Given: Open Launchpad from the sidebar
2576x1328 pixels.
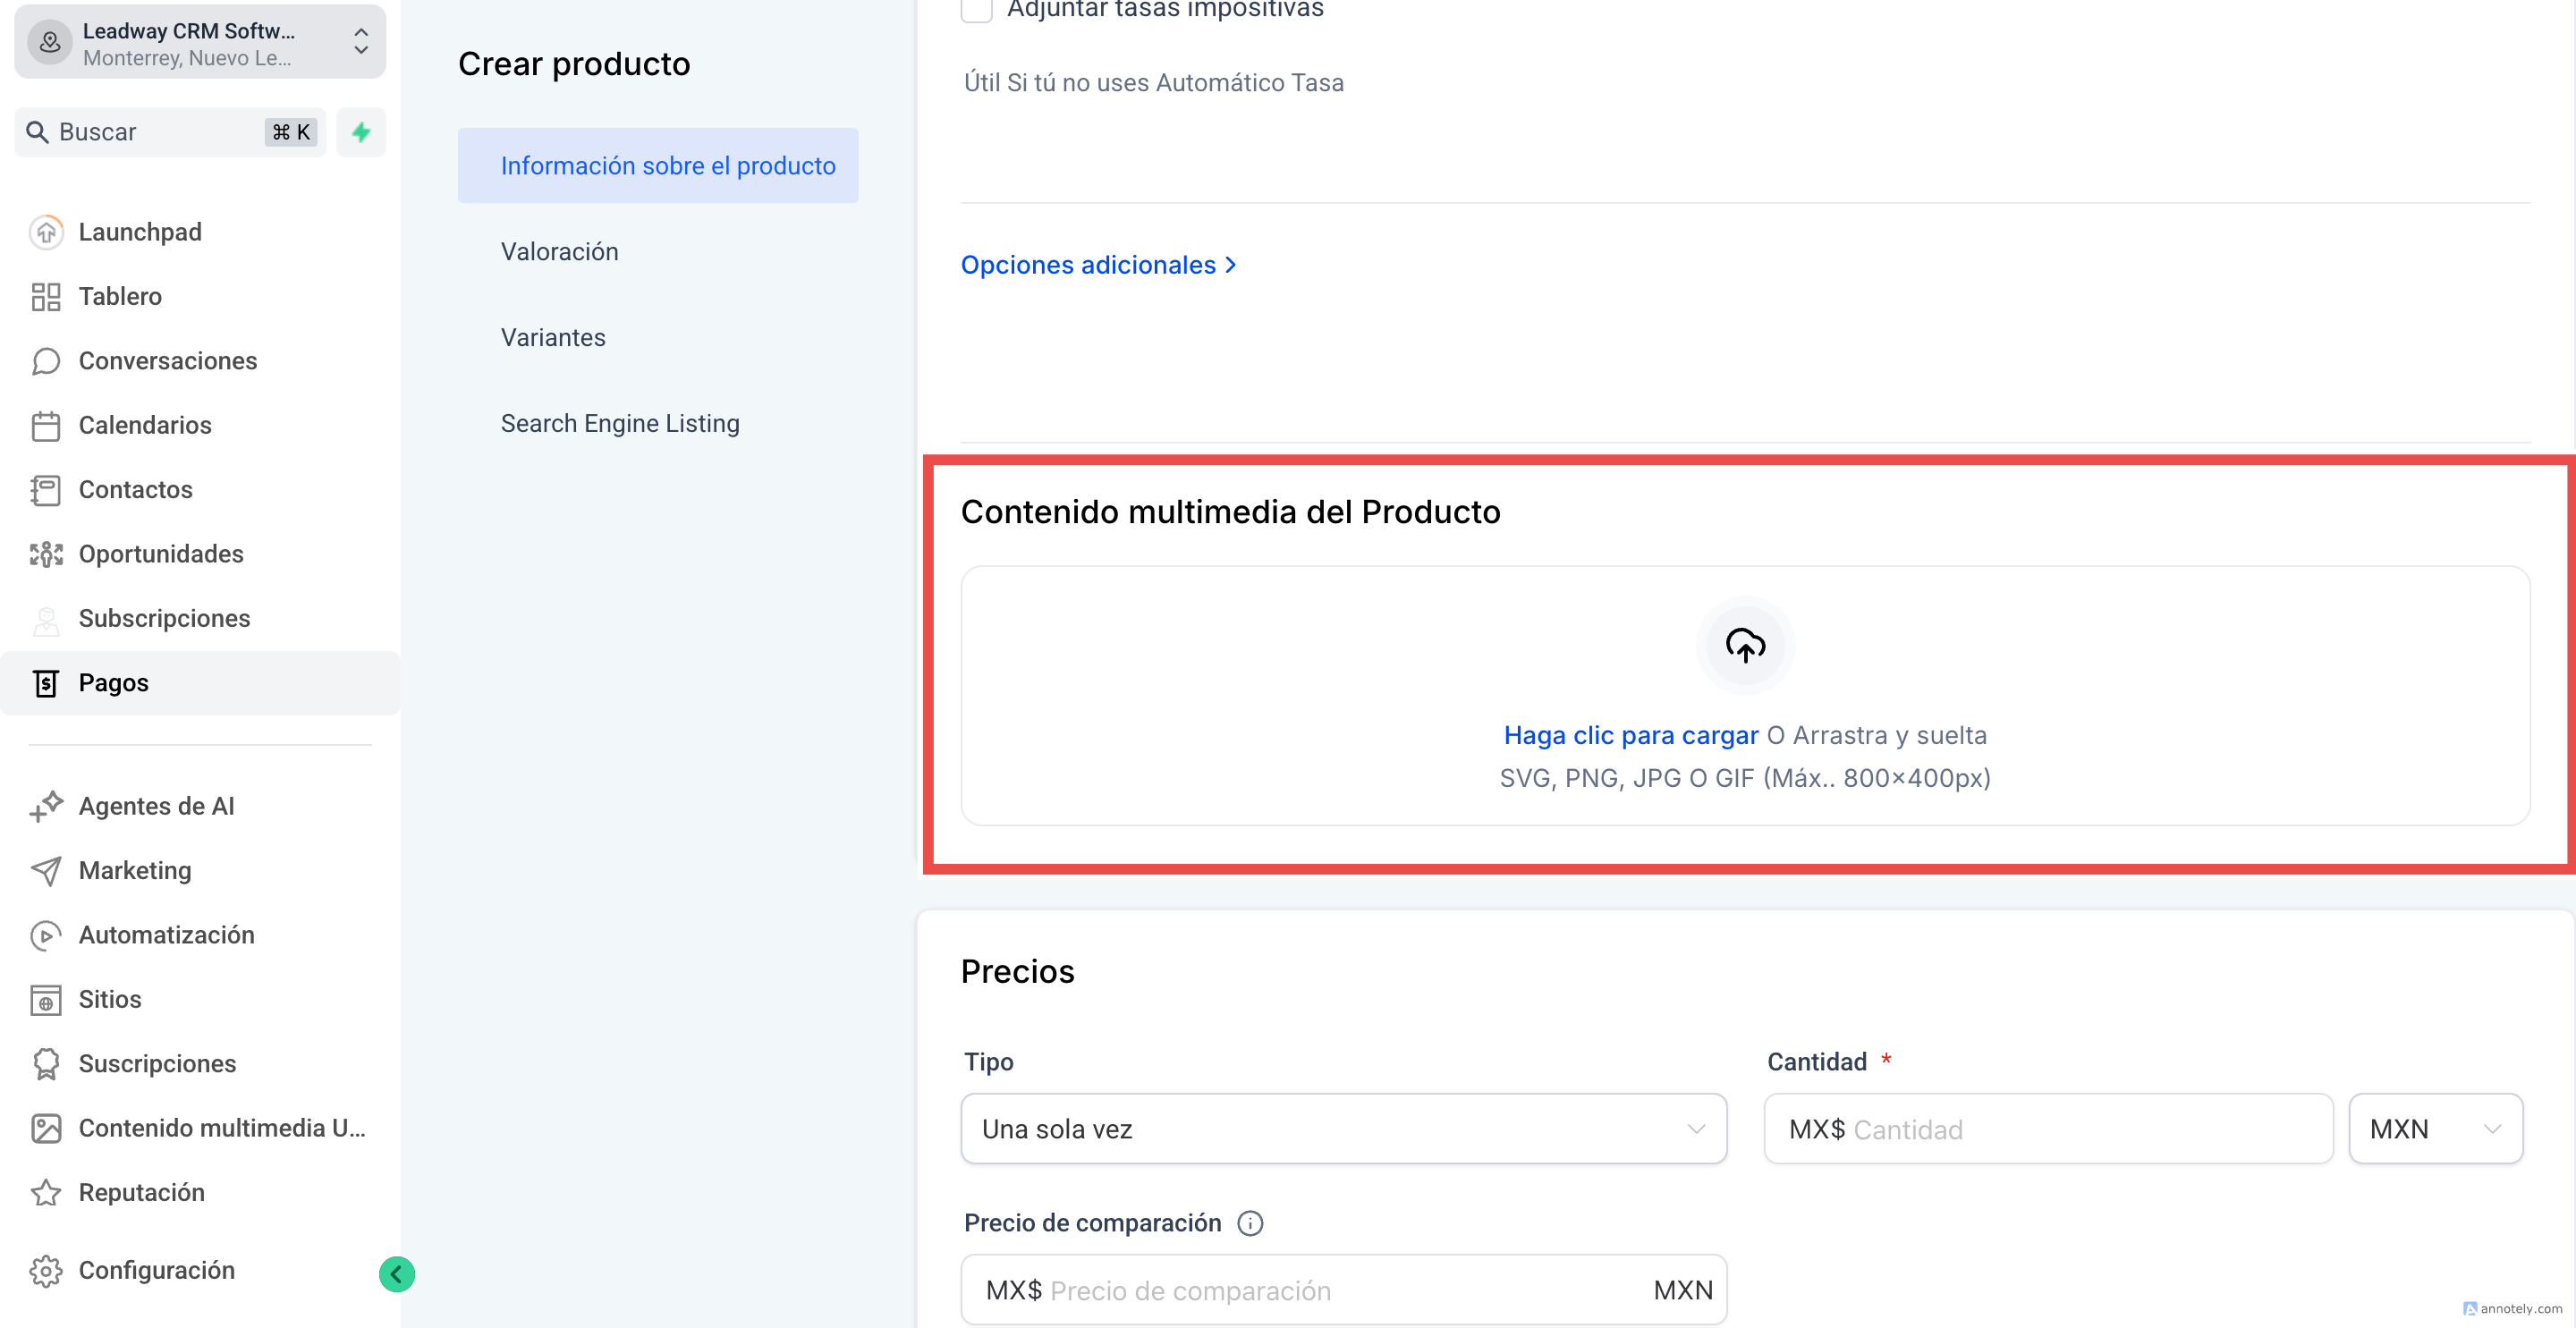Looking at the screenshot, I should (x=139, y=232).
